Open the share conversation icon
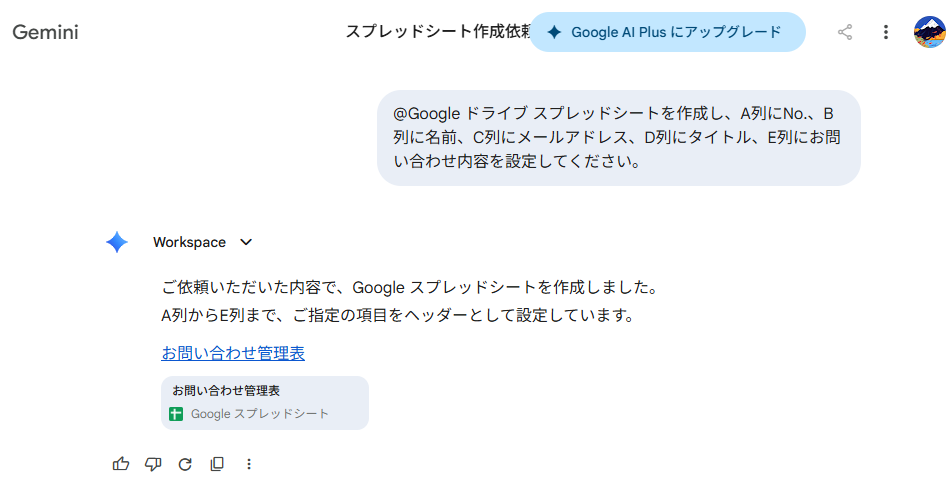952x496 pixels. (x=845, y=32)
